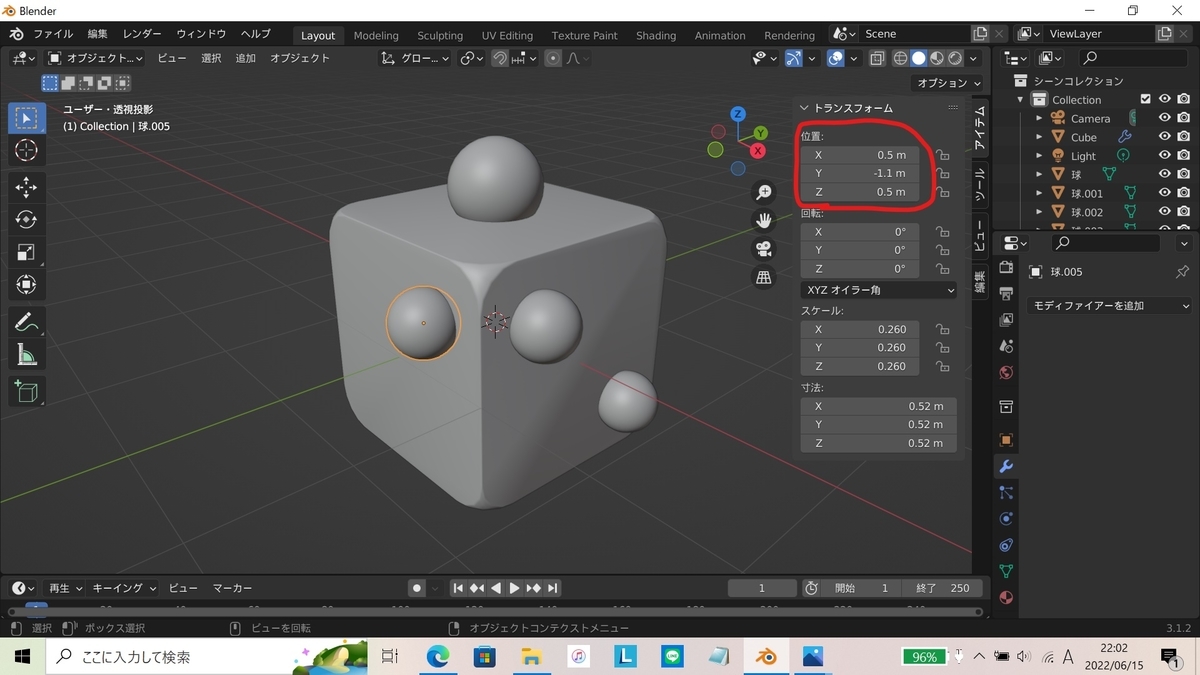
Task: Select the Add Cube tool
Action: pos(27,391)
